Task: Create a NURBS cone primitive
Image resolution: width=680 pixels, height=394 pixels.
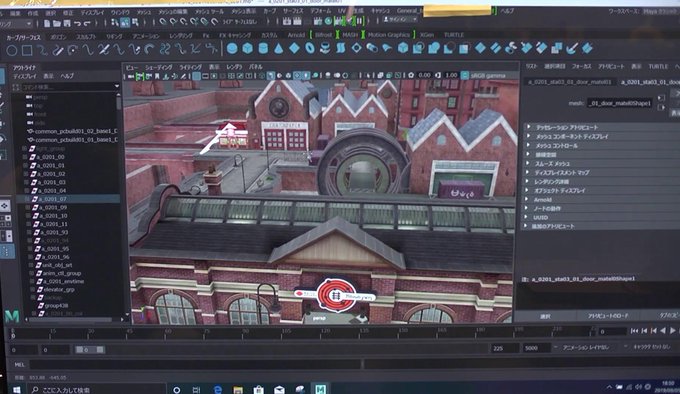Action: 278,49
